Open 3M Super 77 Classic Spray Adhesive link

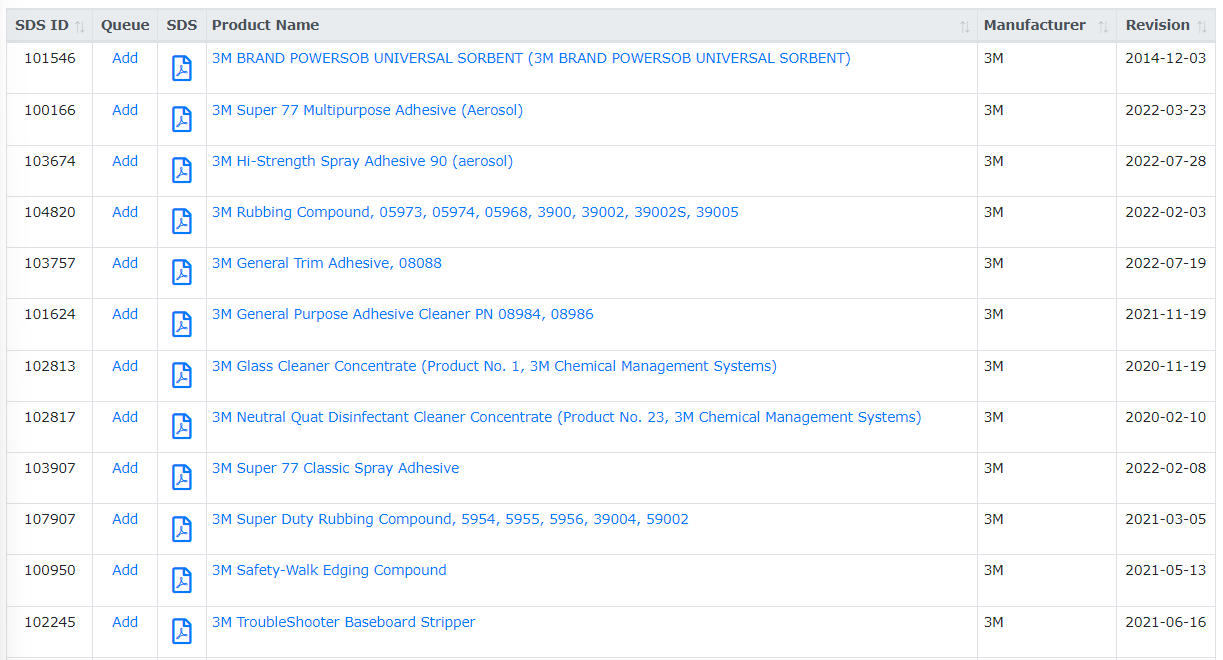tap(336, 468)
